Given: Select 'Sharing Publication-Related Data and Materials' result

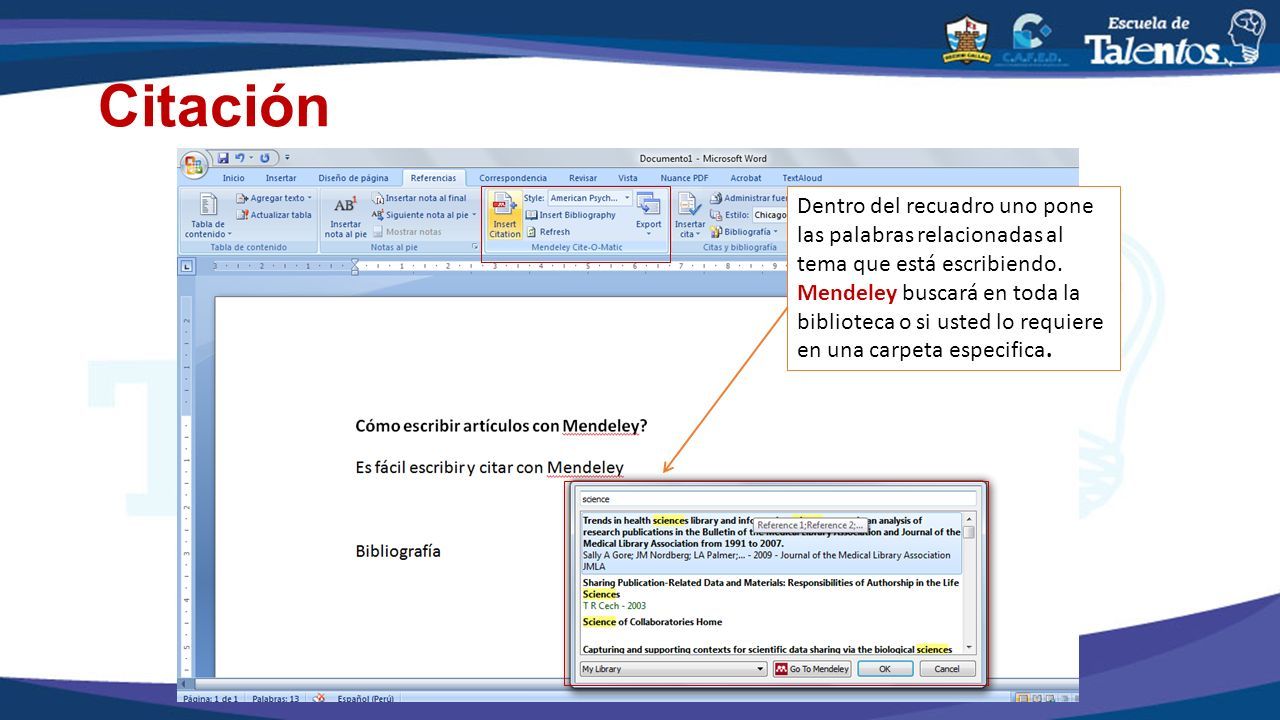Looking at the screenshot, I should [x=771, y=594].
